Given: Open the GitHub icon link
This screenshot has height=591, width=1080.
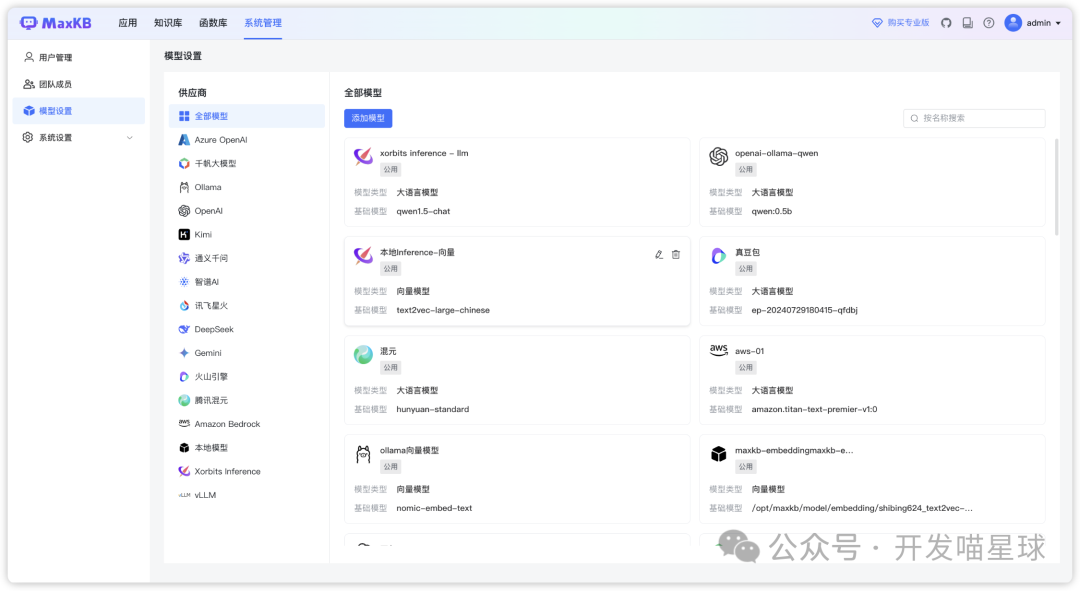Looking at the screenshot, I should coord(946,23).
